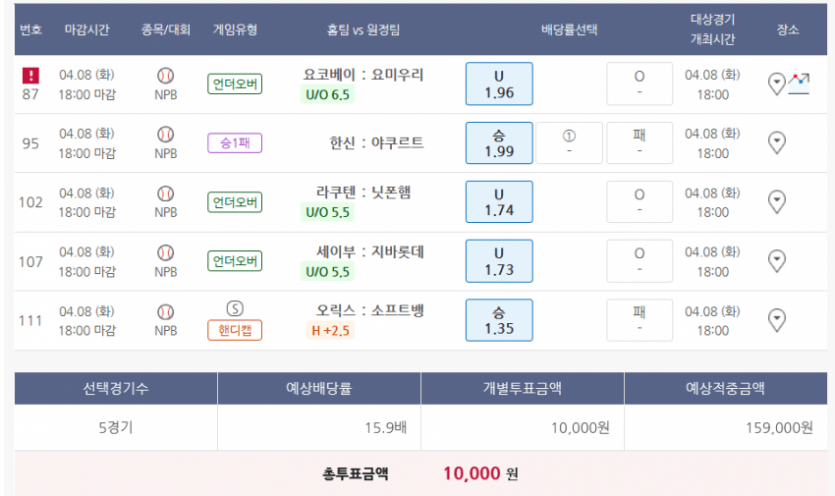
Task: Select the O option for 세이부 : 지바롯데
Action: pyautogui.click(x=639, y=261)
